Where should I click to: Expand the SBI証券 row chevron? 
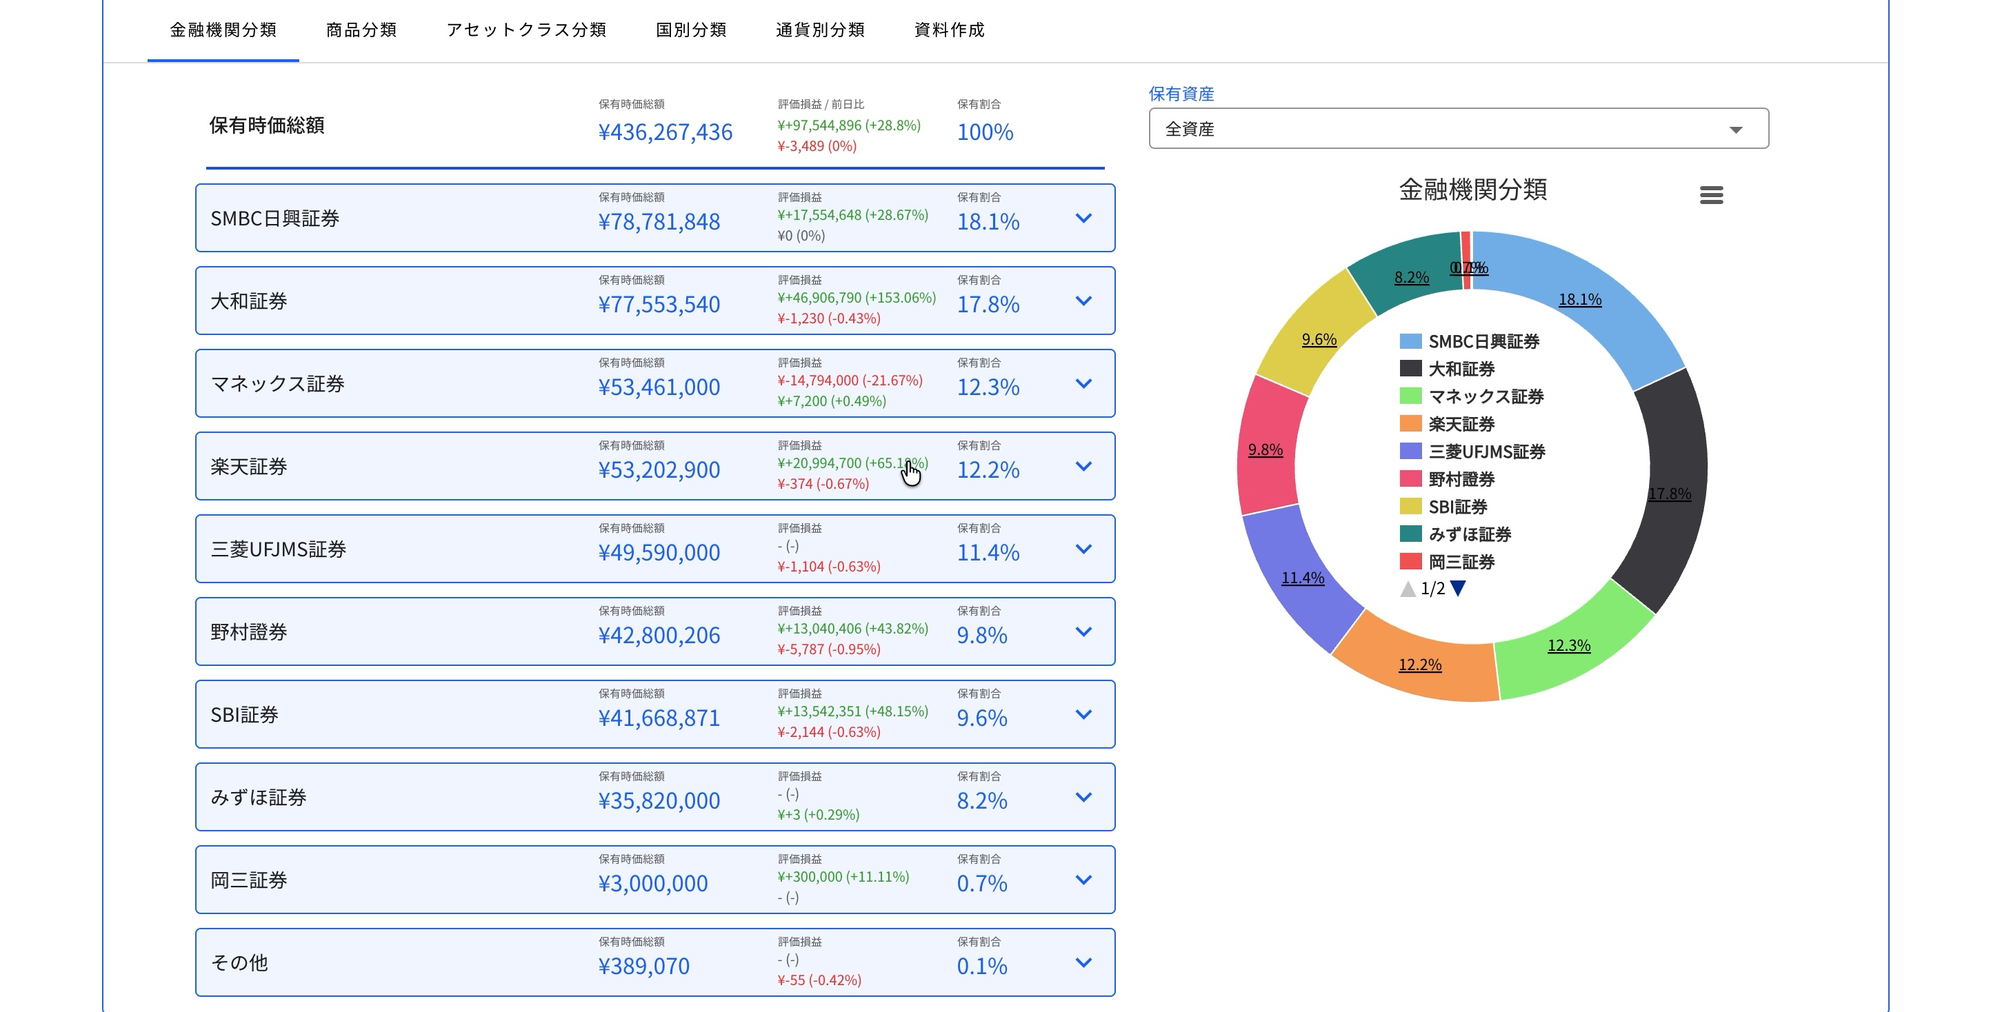1083,714
